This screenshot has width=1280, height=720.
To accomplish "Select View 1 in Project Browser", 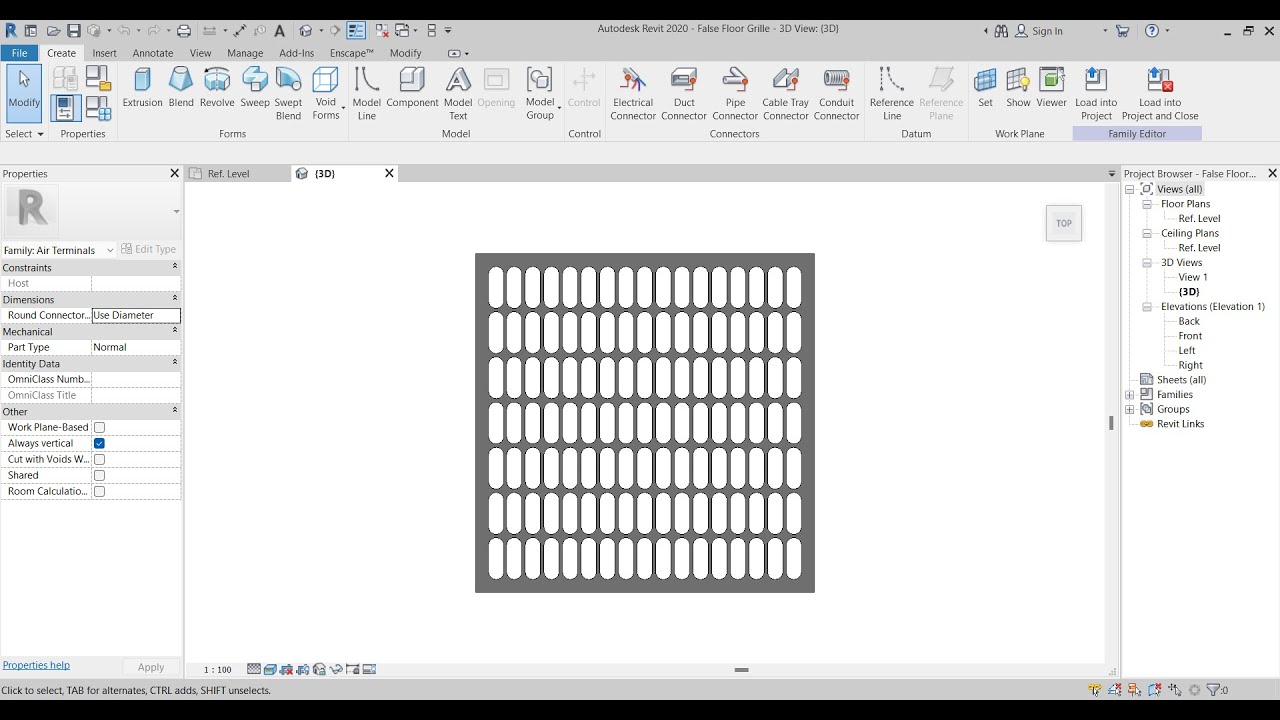I will [x=1193, y=277].
